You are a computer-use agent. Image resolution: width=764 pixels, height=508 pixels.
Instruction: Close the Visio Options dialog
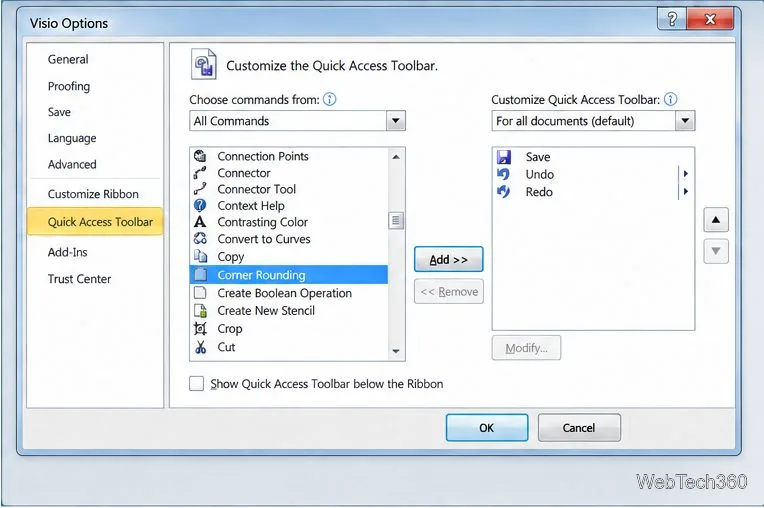point(710,19)
